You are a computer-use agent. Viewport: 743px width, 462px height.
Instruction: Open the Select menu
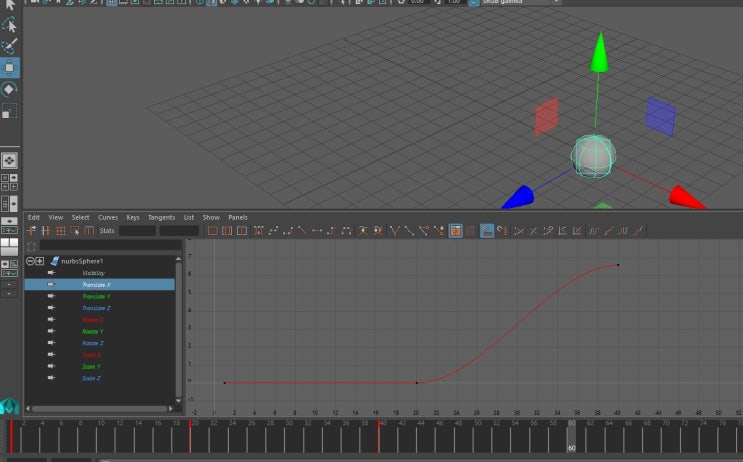click(x=80, y=217)
